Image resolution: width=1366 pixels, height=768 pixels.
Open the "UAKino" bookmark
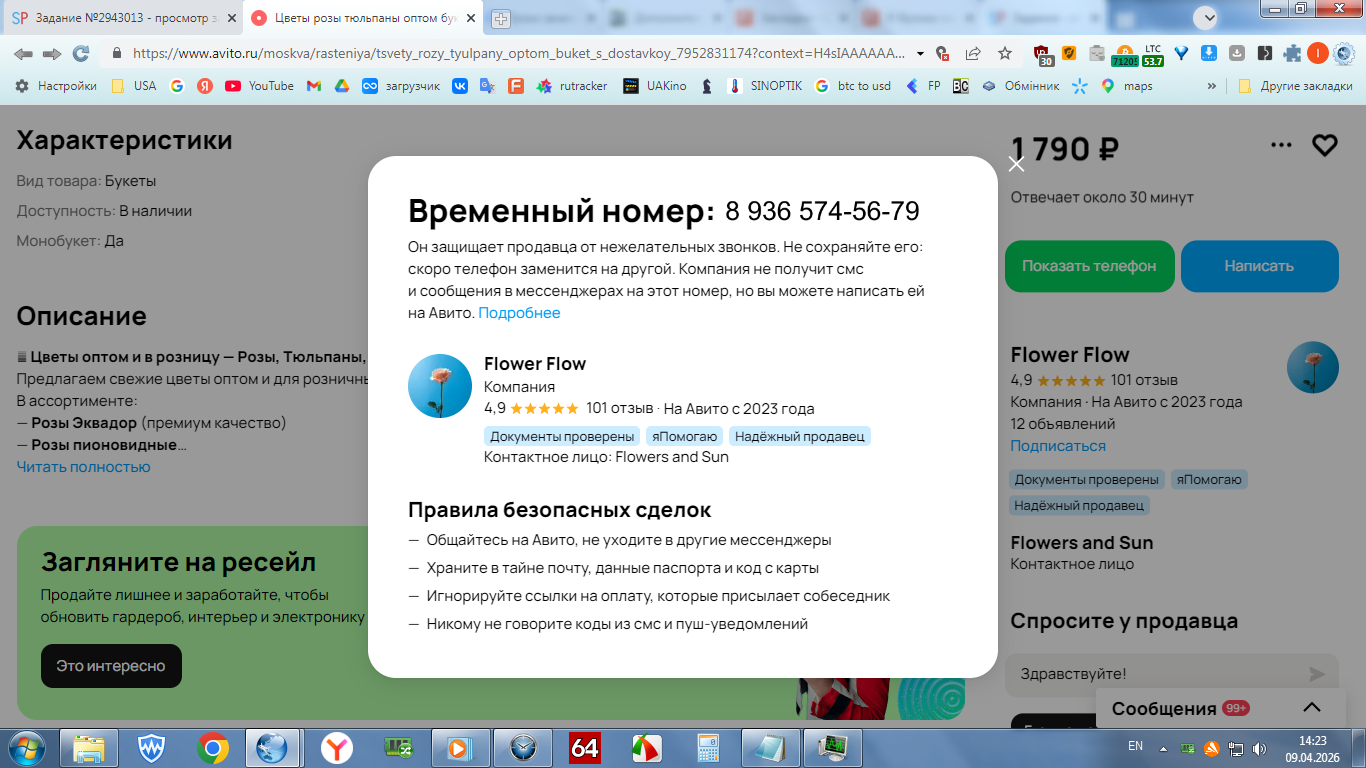[x=655, y=86]
